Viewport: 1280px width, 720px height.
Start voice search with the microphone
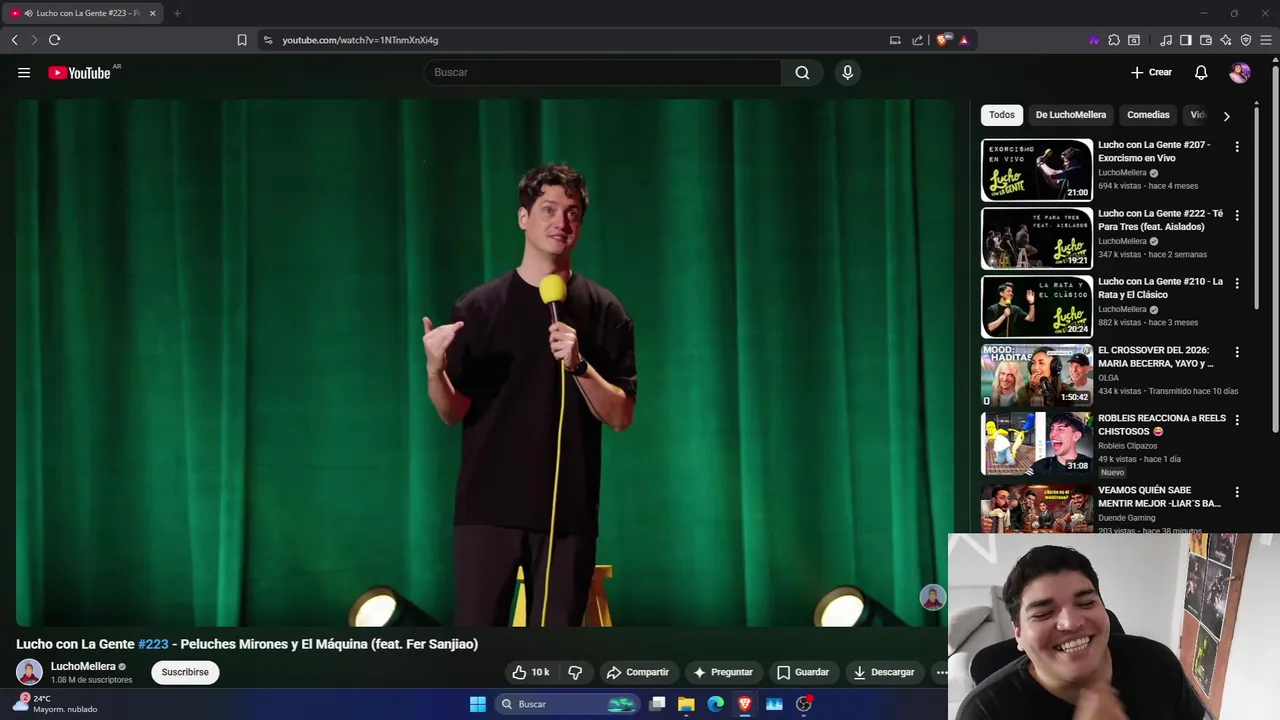click(847, 72)
